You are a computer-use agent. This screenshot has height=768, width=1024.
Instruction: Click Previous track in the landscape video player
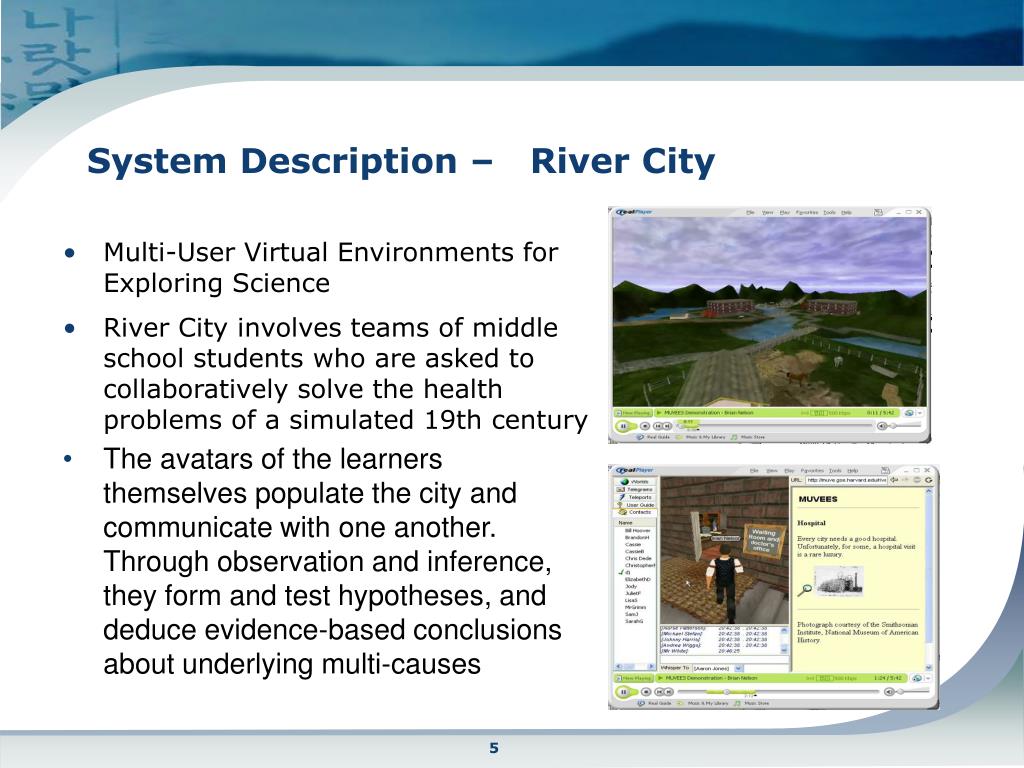(x=658, y=426)
